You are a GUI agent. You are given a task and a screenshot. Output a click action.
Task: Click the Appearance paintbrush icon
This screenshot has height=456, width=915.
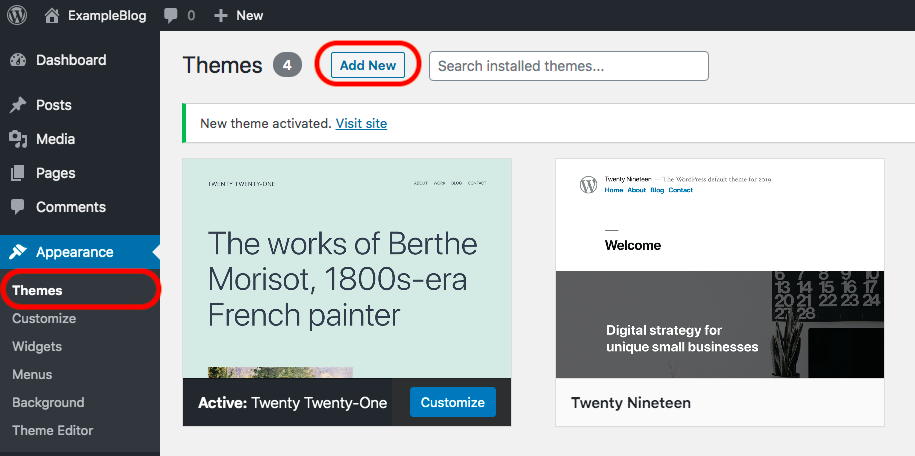pos(18,252)
